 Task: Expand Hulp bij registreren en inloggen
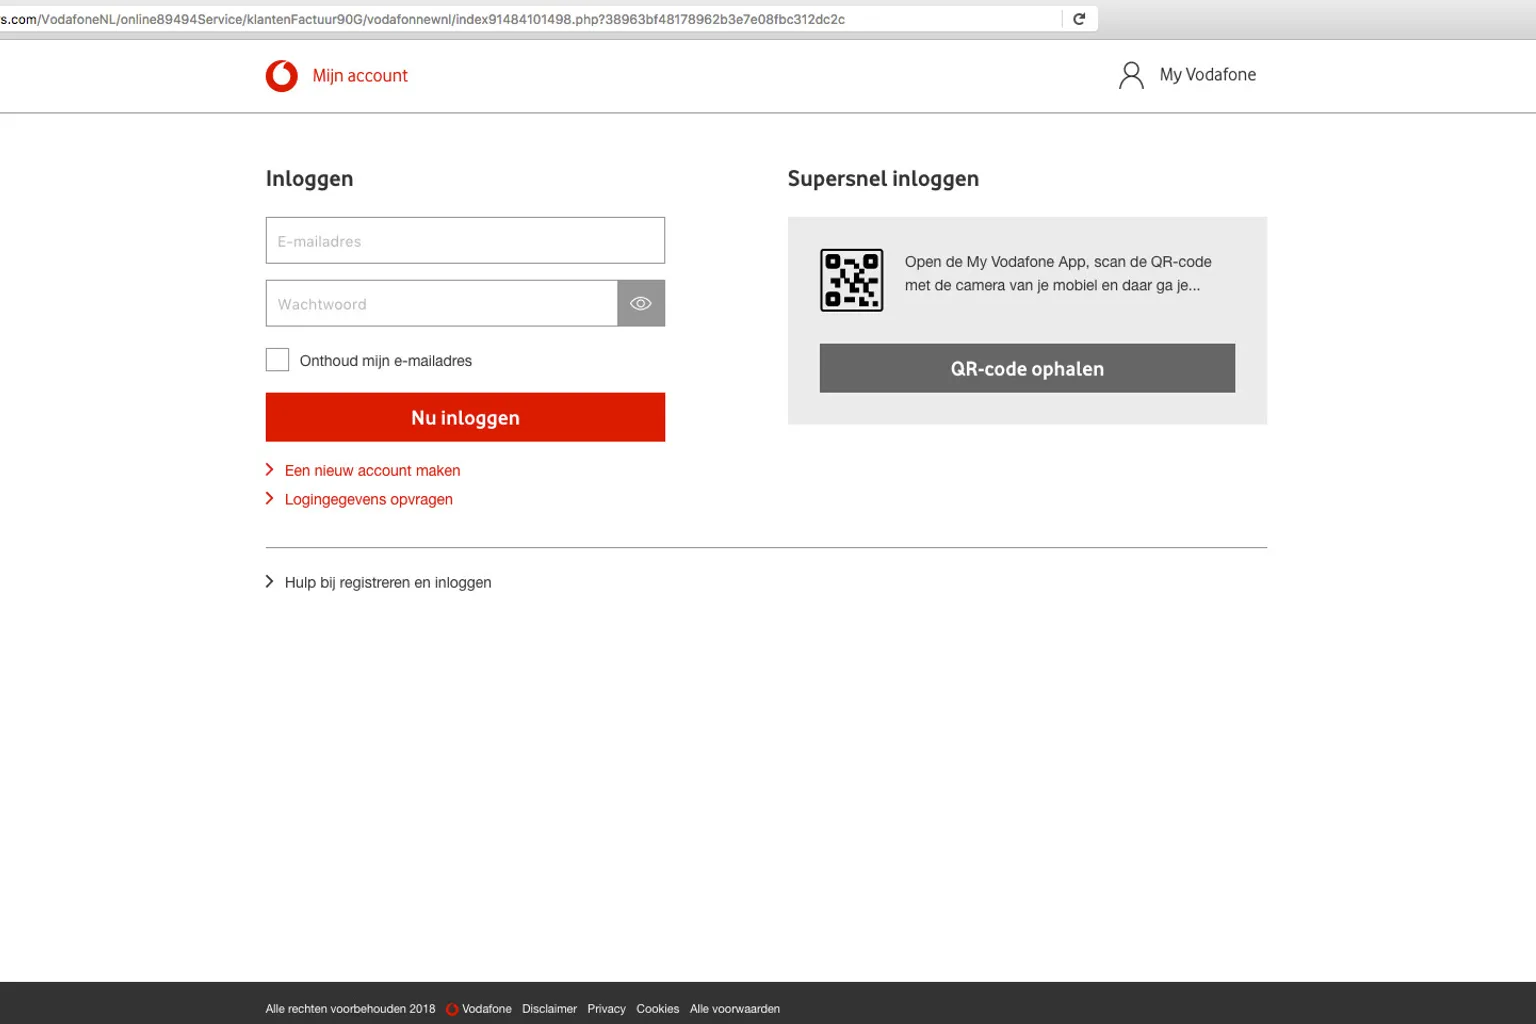(387, 582)
